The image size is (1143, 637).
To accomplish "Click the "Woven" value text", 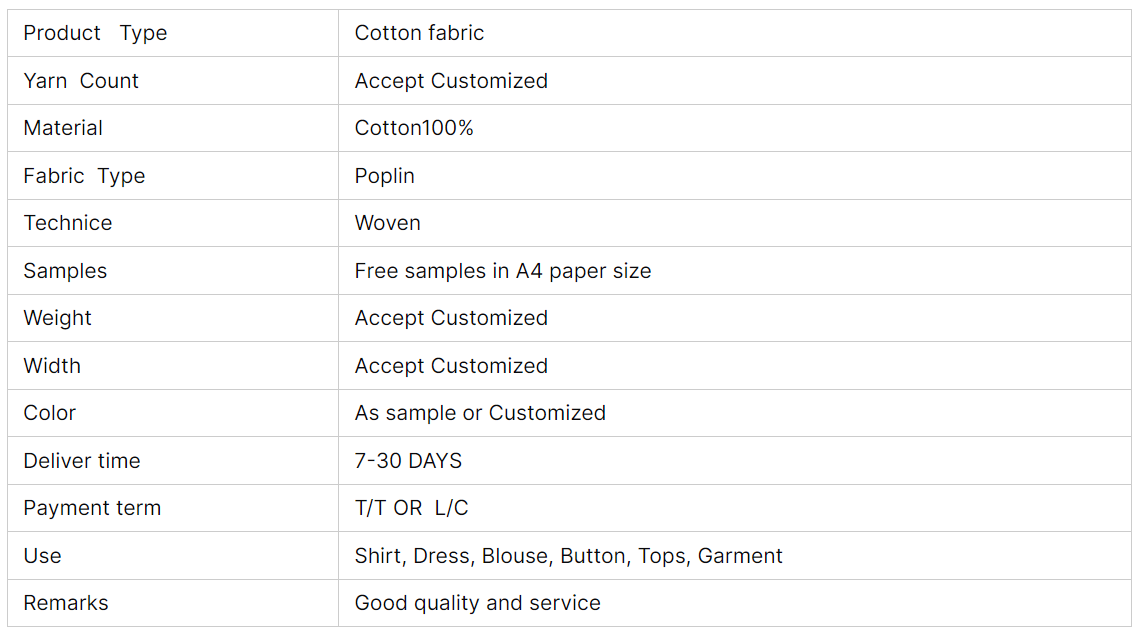I will click(388, 223).
